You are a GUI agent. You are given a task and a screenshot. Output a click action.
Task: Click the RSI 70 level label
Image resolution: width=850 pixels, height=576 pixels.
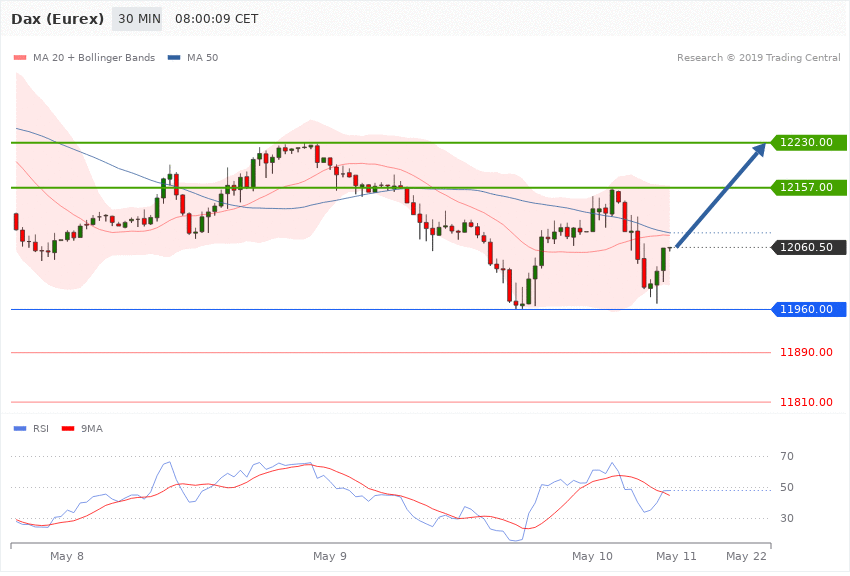coord(787,456)
